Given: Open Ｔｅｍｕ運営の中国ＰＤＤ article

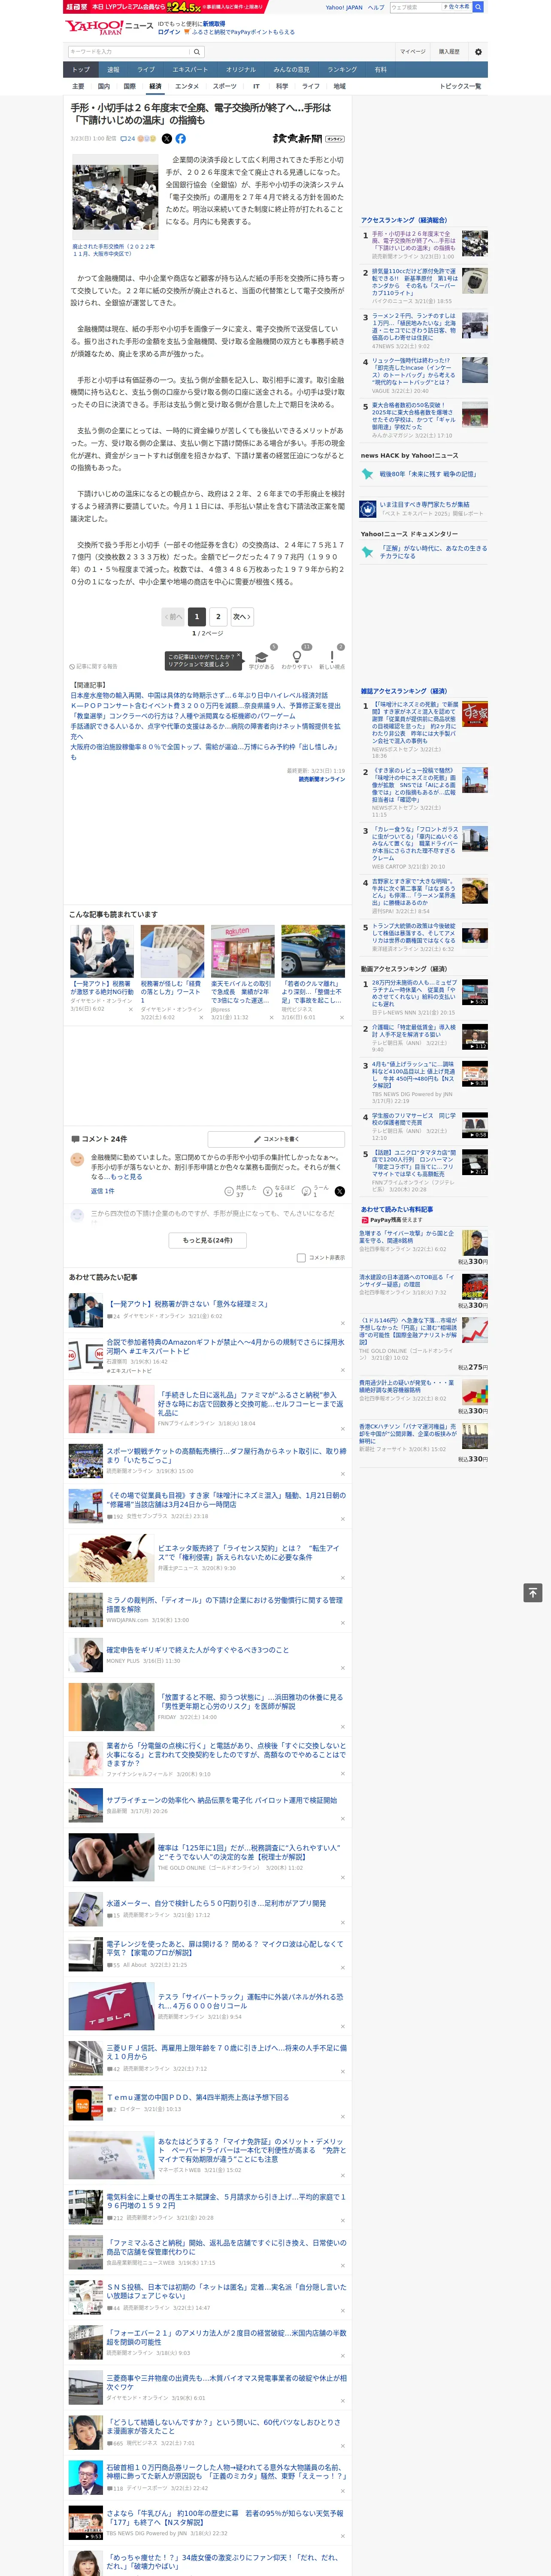Looking at the screenshot, I should coord(198,2097).
